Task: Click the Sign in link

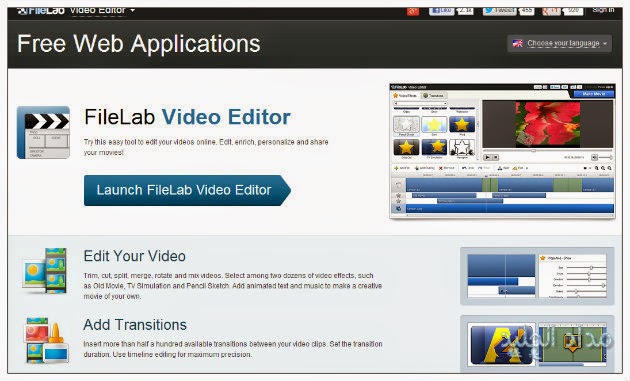Action: coord(603,10)
